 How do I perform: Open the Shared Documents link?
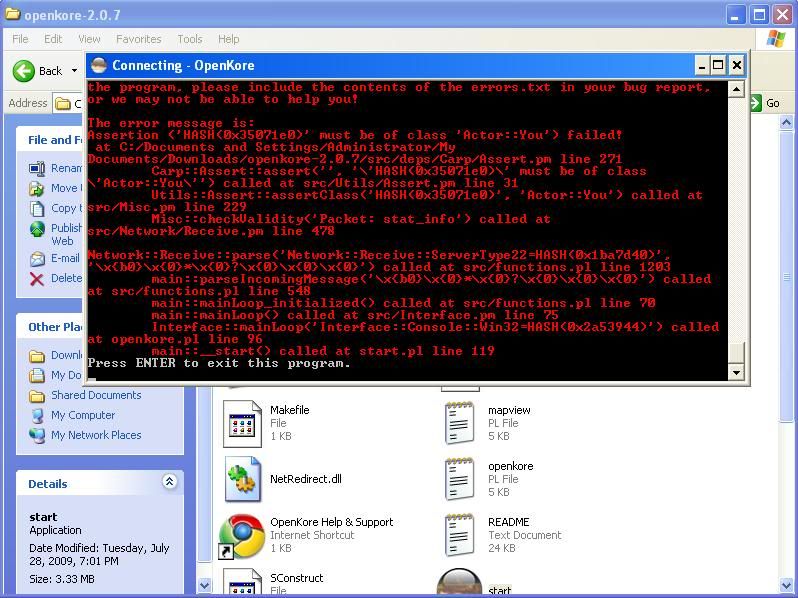pos(96,395)
